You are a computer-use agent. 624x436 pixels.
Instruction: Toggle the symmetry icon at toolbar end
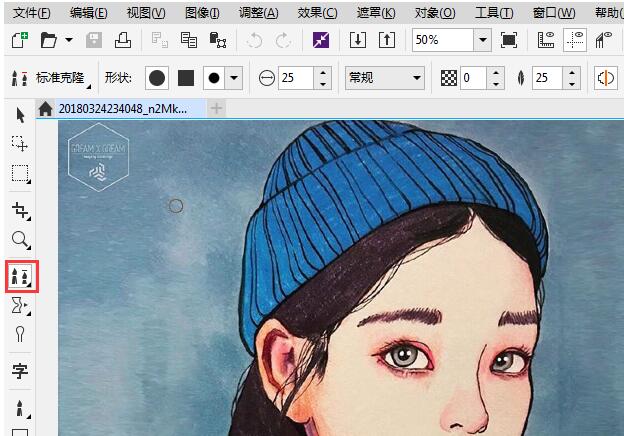(606, 78)
